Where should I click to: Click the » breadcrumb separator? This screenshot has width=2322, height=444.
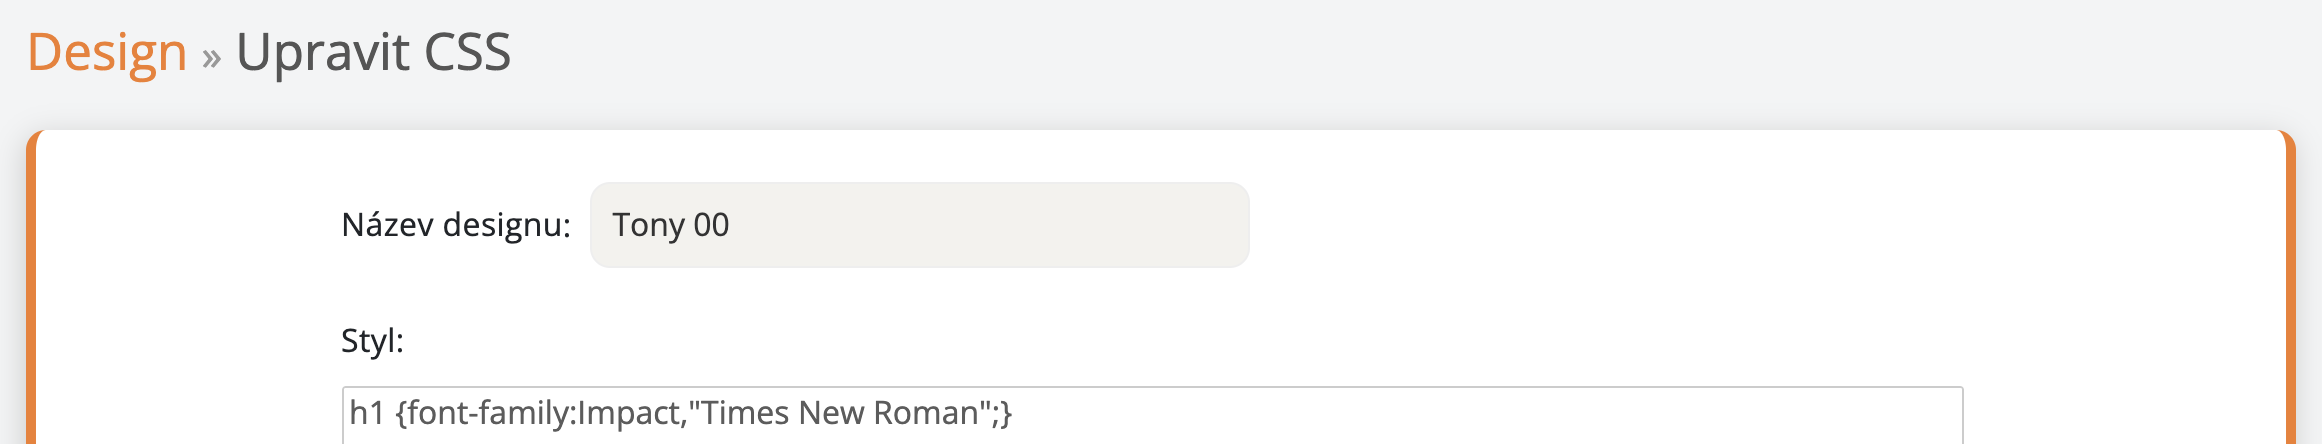coord(211,57)
